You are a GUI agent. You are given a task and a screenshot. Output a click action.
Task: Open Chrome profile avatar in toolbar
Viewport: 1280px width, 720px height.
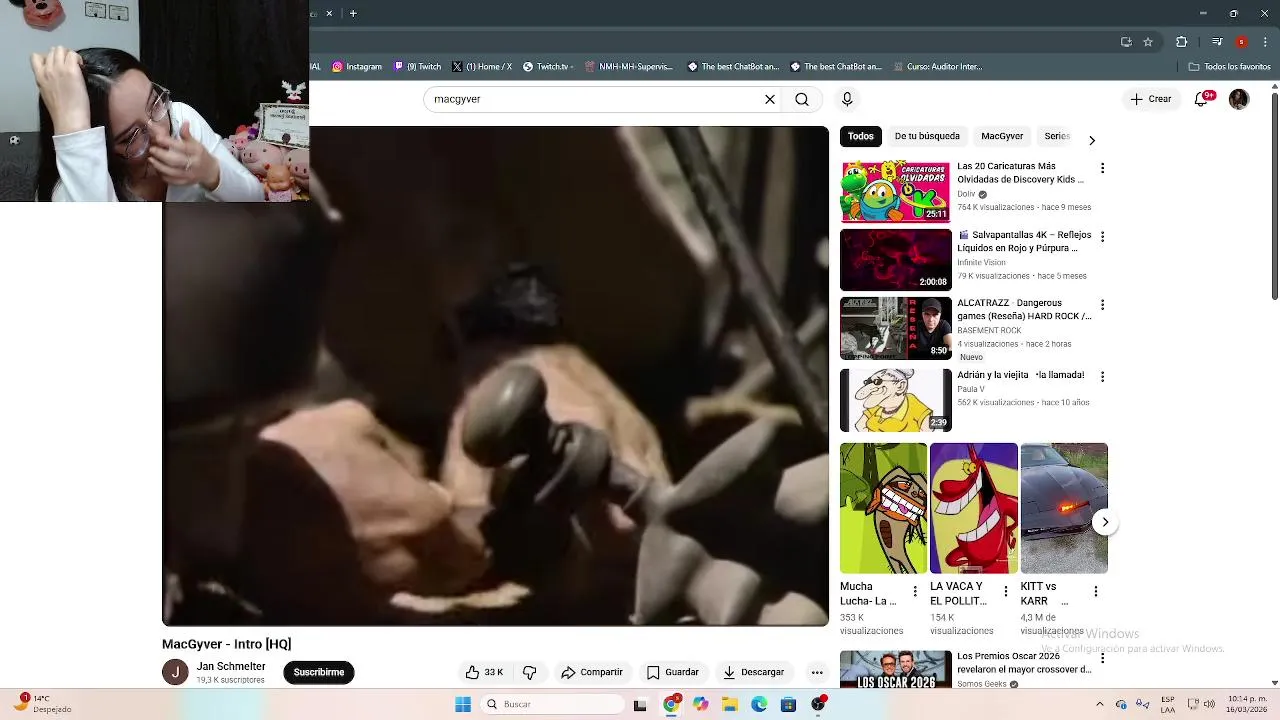point(1241,42)
